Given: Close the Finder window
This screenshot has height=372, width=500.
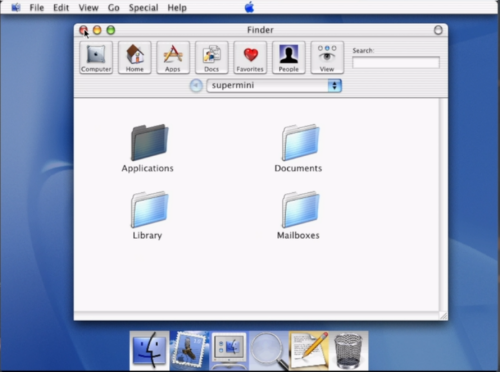Looking at the screenshot, I should point(84,30).
